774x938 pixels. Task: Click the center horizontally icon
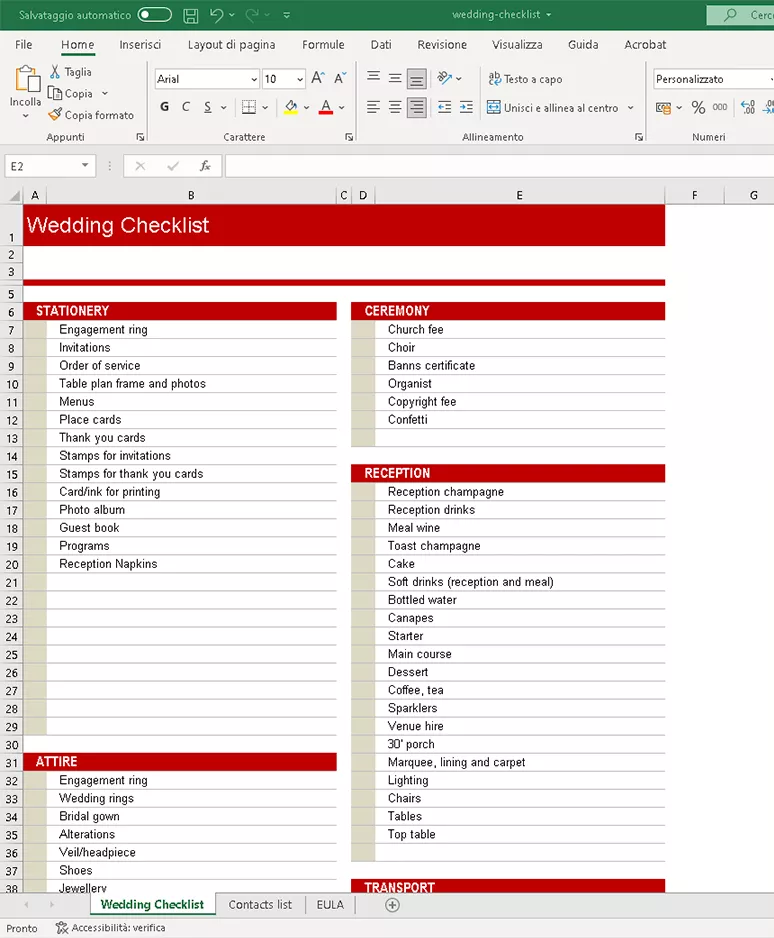click(x=395, y=107)
